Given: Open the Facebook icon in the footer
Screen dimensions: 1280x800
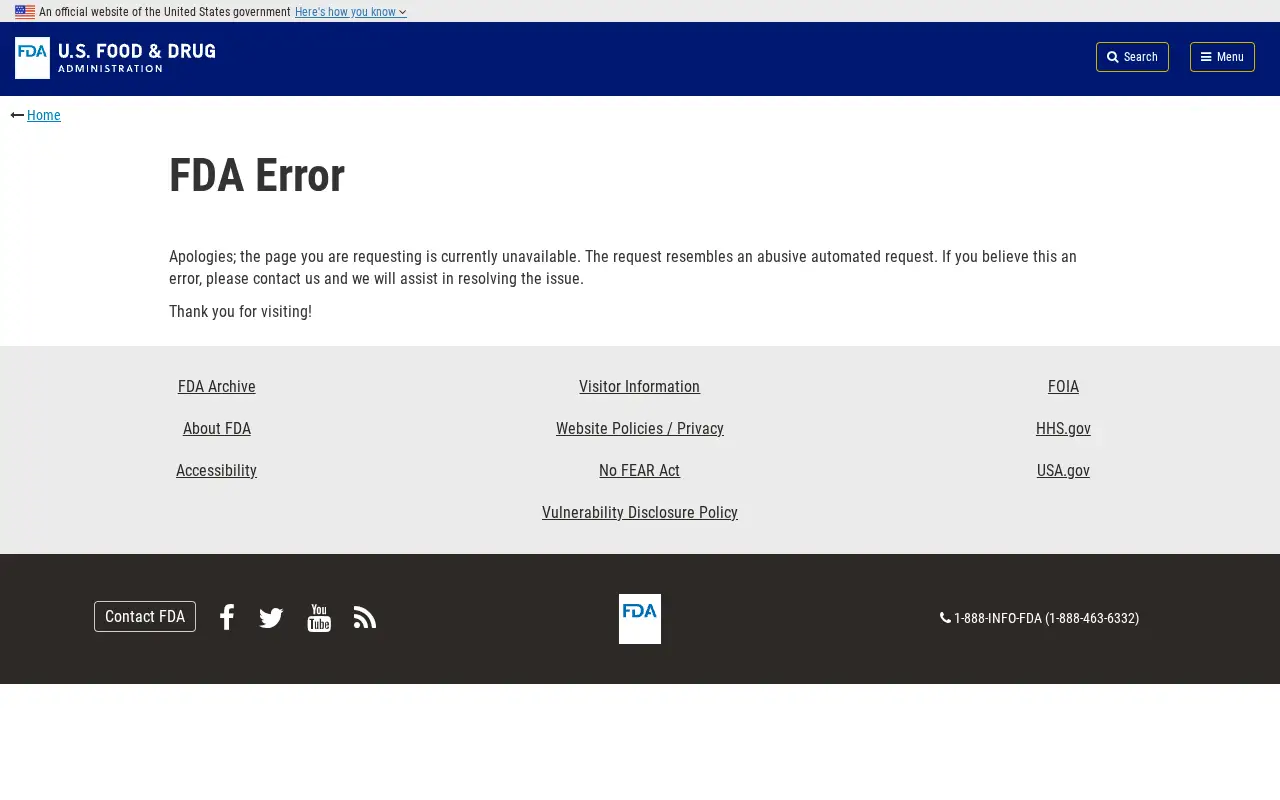Looking at the screenshot, I should click(x=227, y=617).
